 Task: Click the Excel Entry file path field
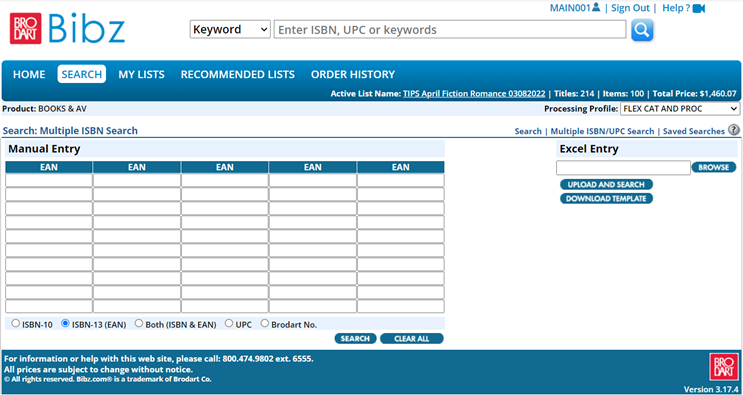[623, 168]
